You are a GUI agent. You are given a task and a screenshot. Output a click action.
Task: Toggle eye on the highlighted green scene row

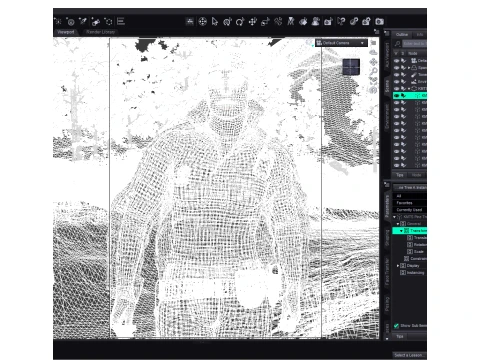396,96
